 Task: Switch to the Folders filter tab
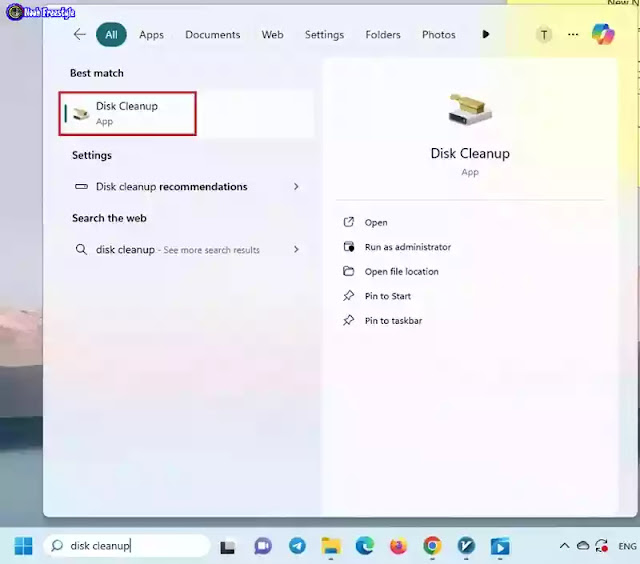point(383,35)
